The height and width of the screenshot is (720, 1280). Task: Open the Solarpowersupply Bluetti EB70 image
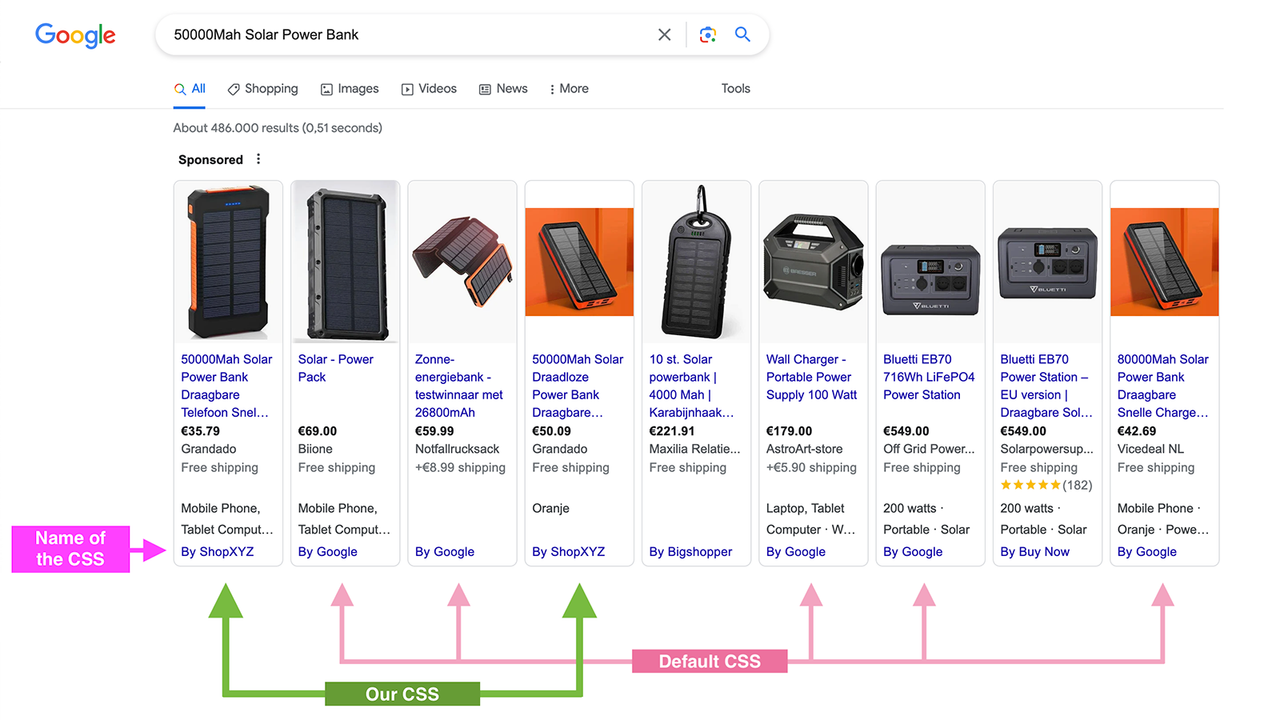coord(1047,262)
